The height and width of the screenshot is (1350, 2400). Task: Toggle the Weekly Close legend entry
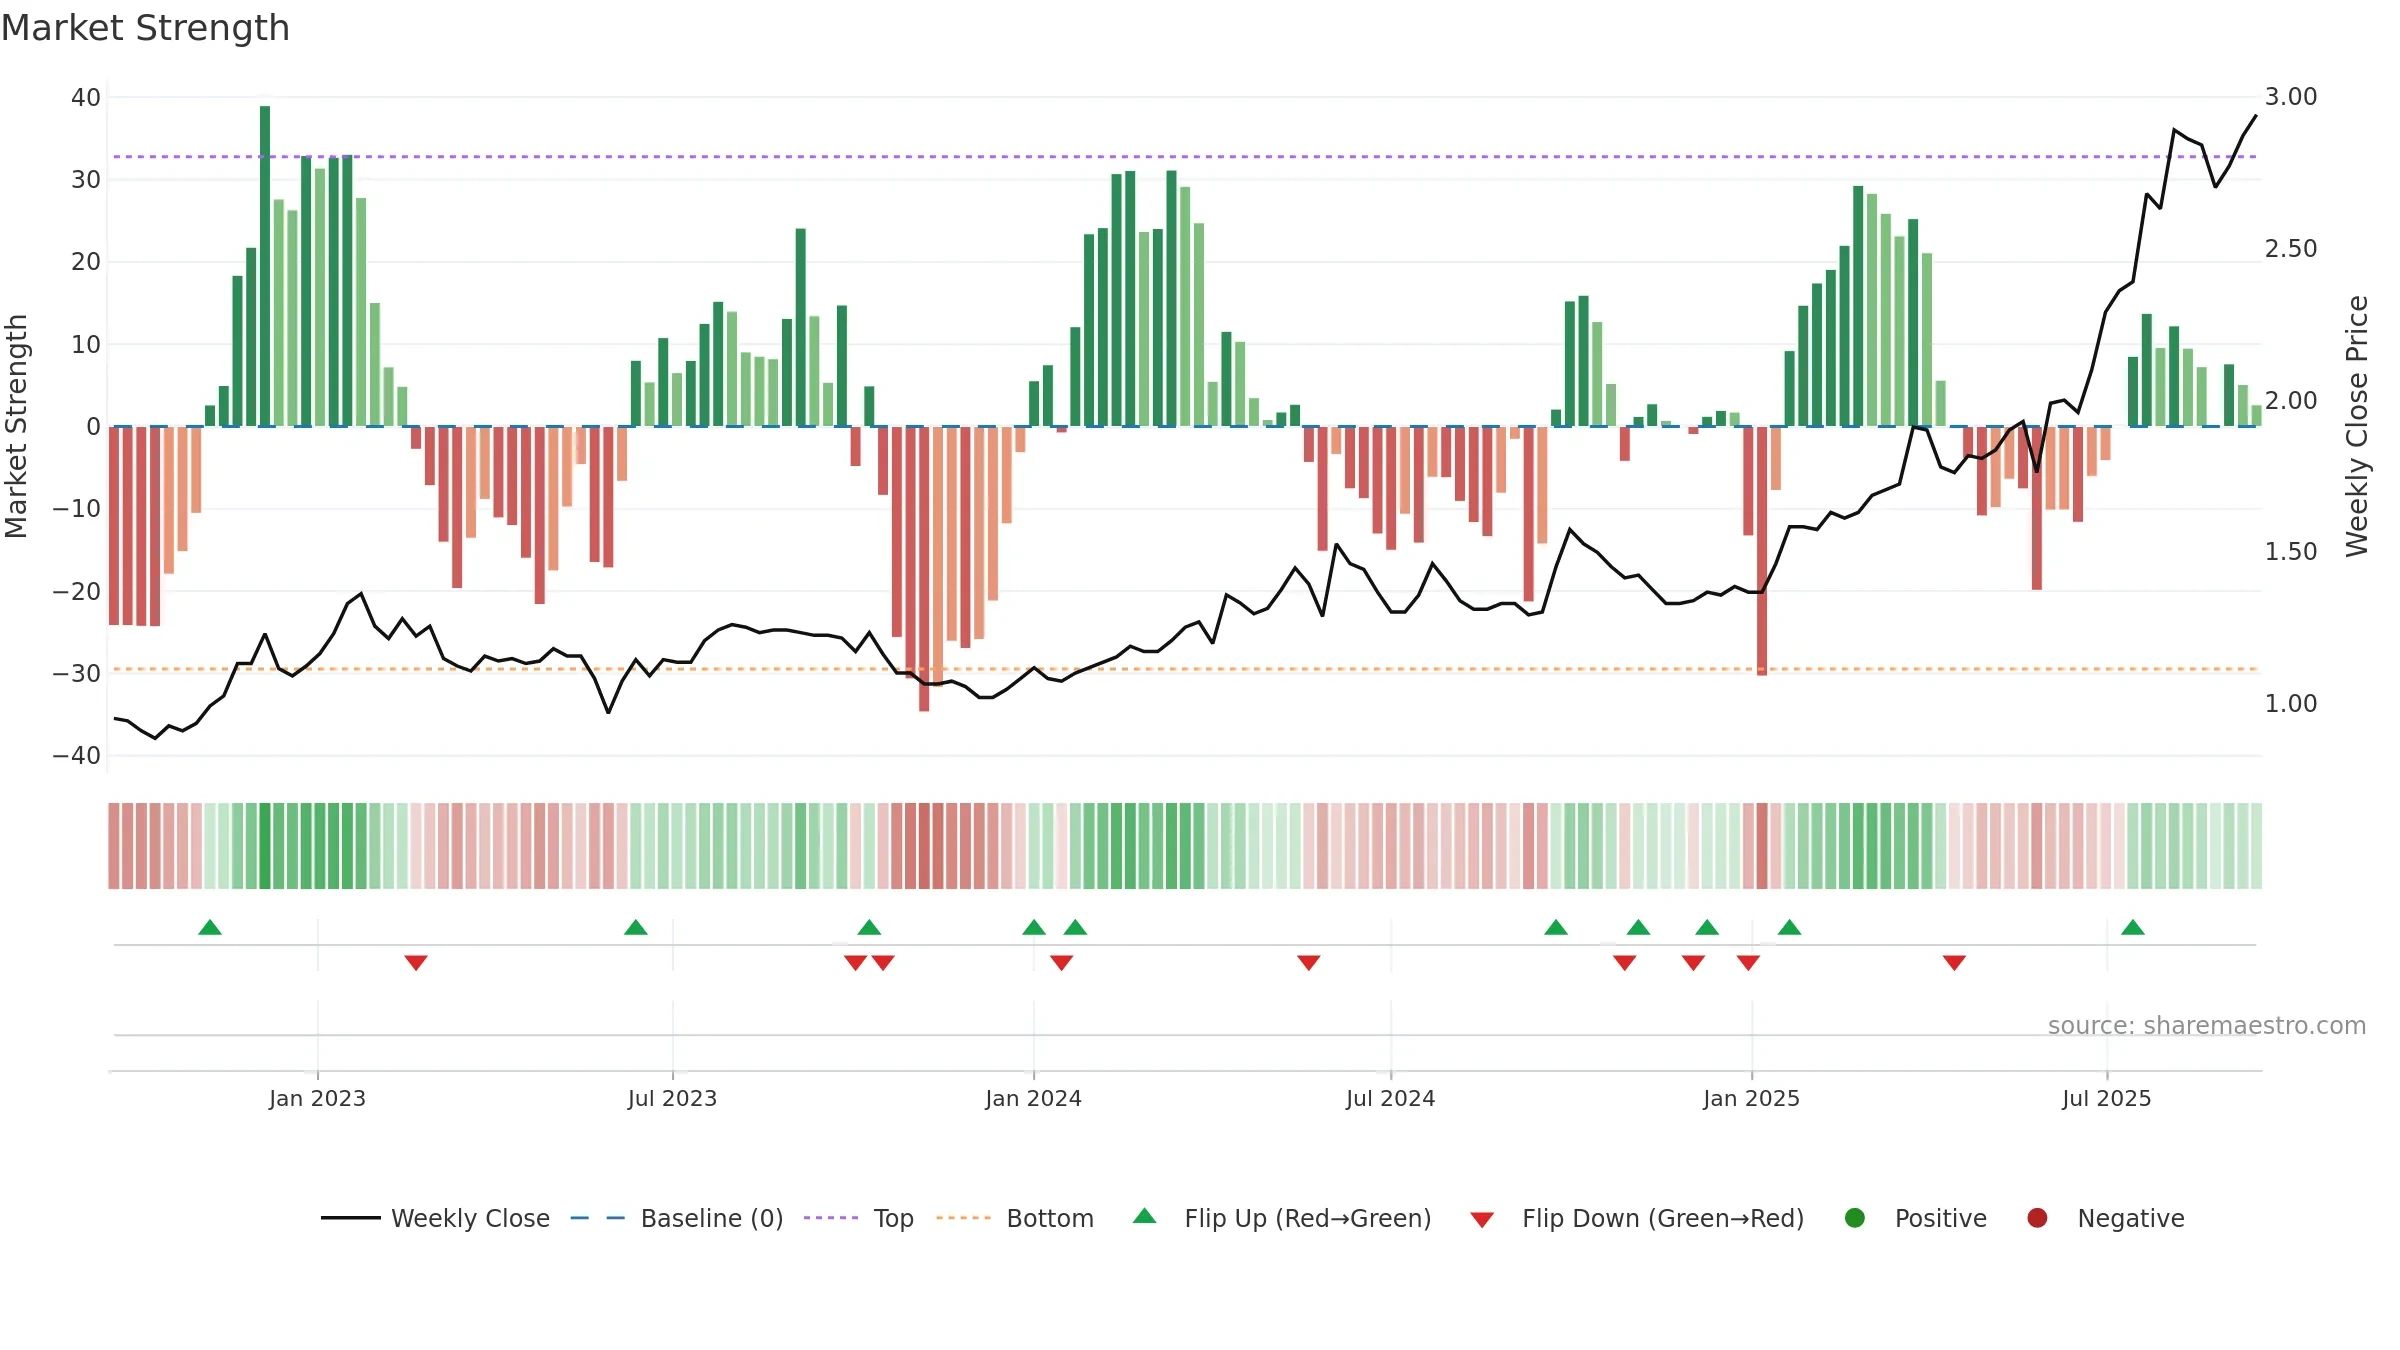[435, 1218]
